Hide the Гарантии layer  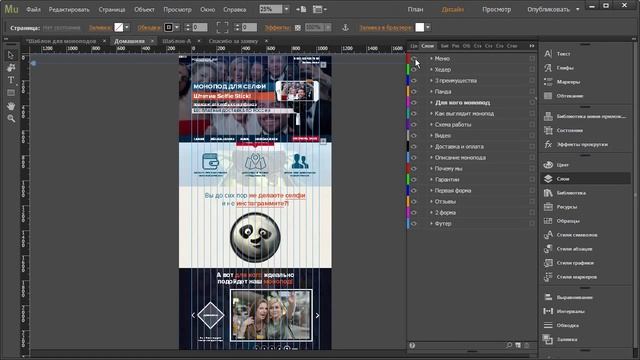413,180
